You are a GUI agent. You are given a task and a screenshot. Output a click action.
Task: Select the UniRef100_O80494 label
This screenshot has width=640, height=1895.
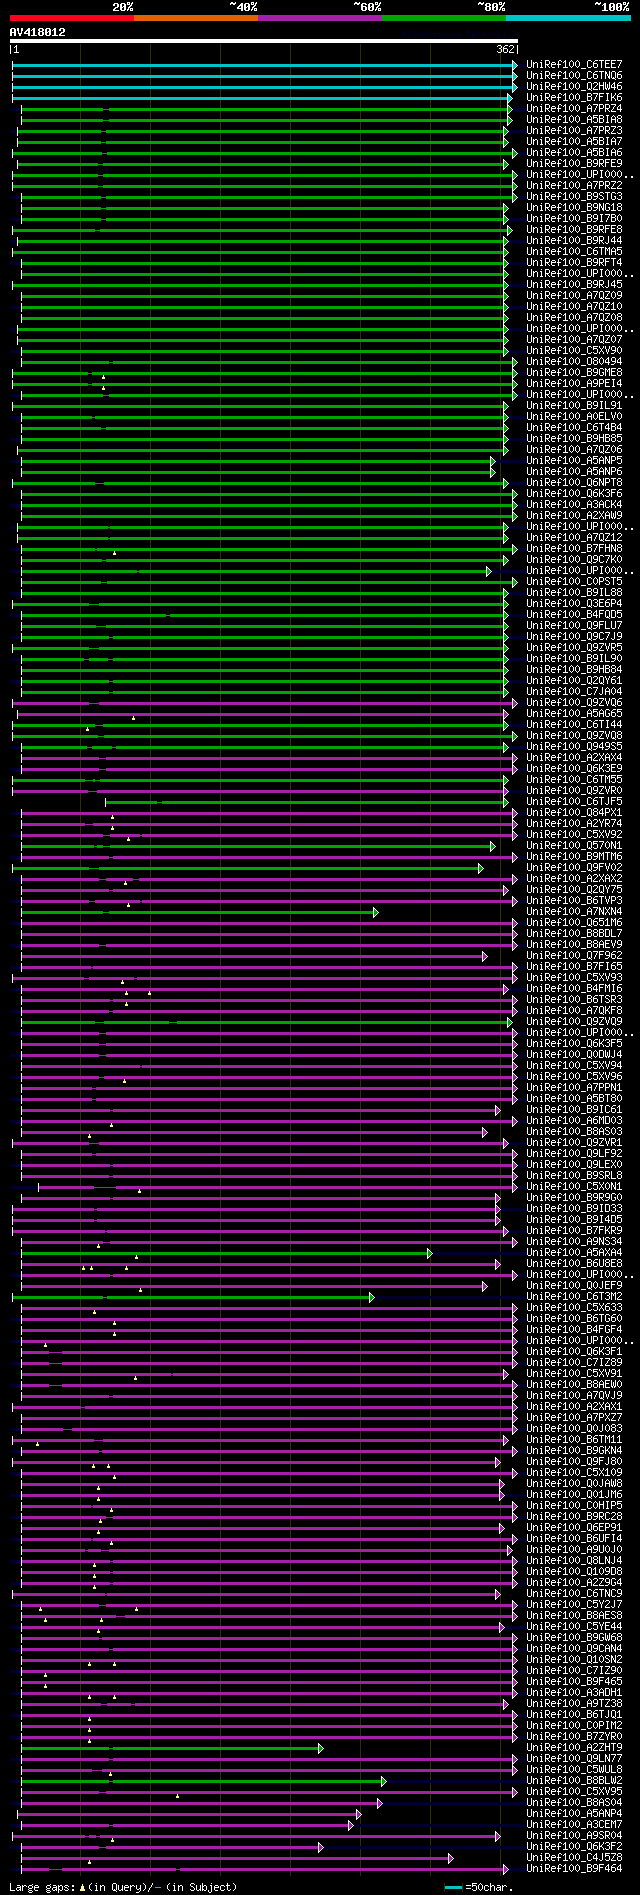[574, 362]
